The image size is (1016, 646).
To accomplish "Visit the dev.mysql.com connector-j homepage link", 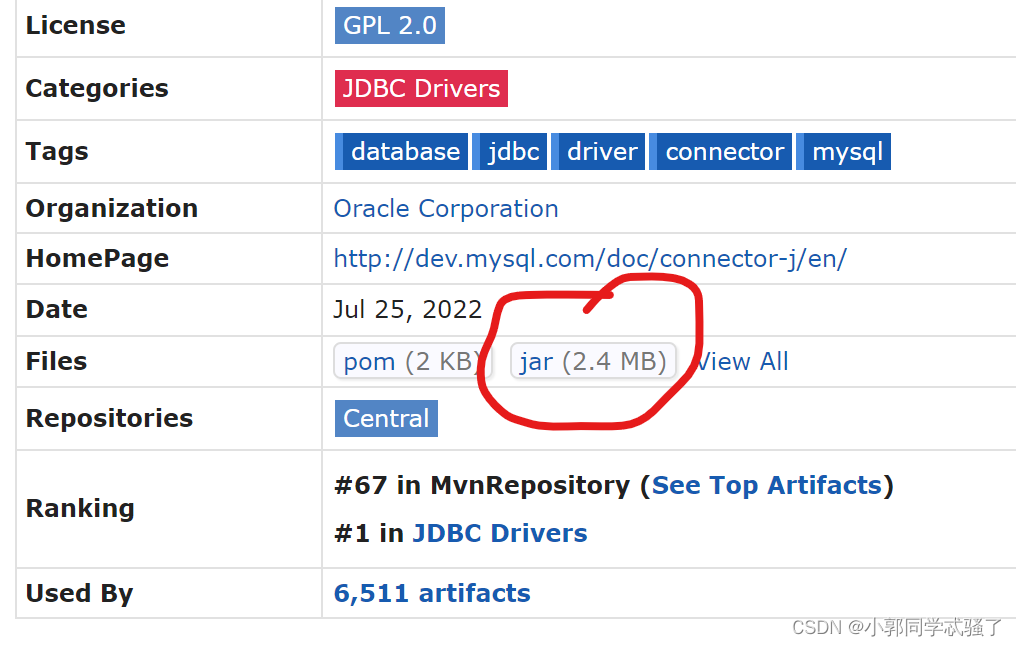I will click(590, 259).
